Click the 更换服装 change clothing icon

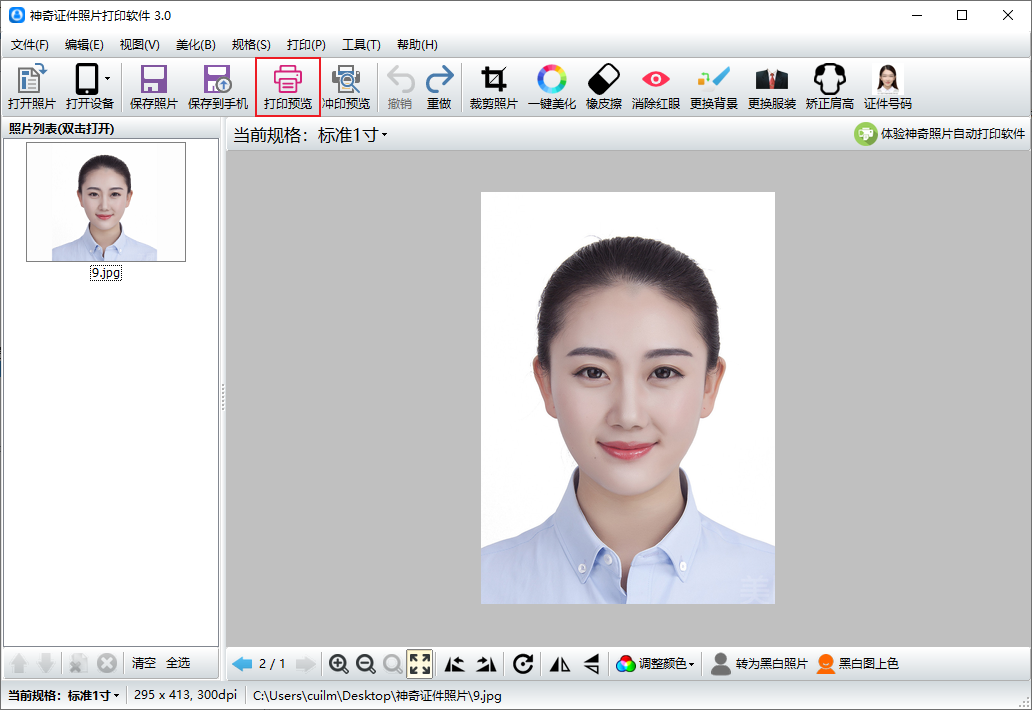[x=771, y=80]
